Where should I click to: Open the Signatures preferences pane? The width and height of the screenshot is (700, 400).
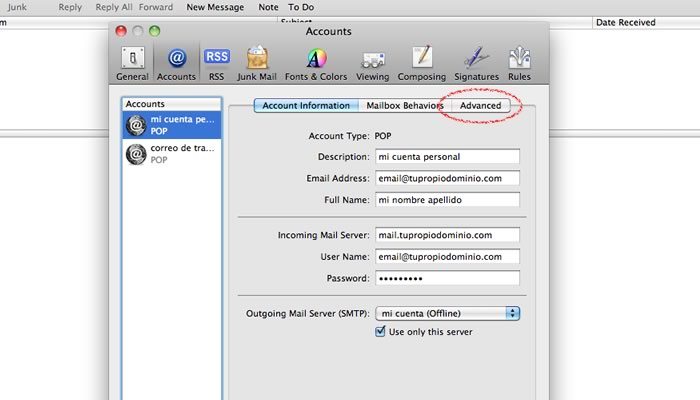(x=476, y=63)
